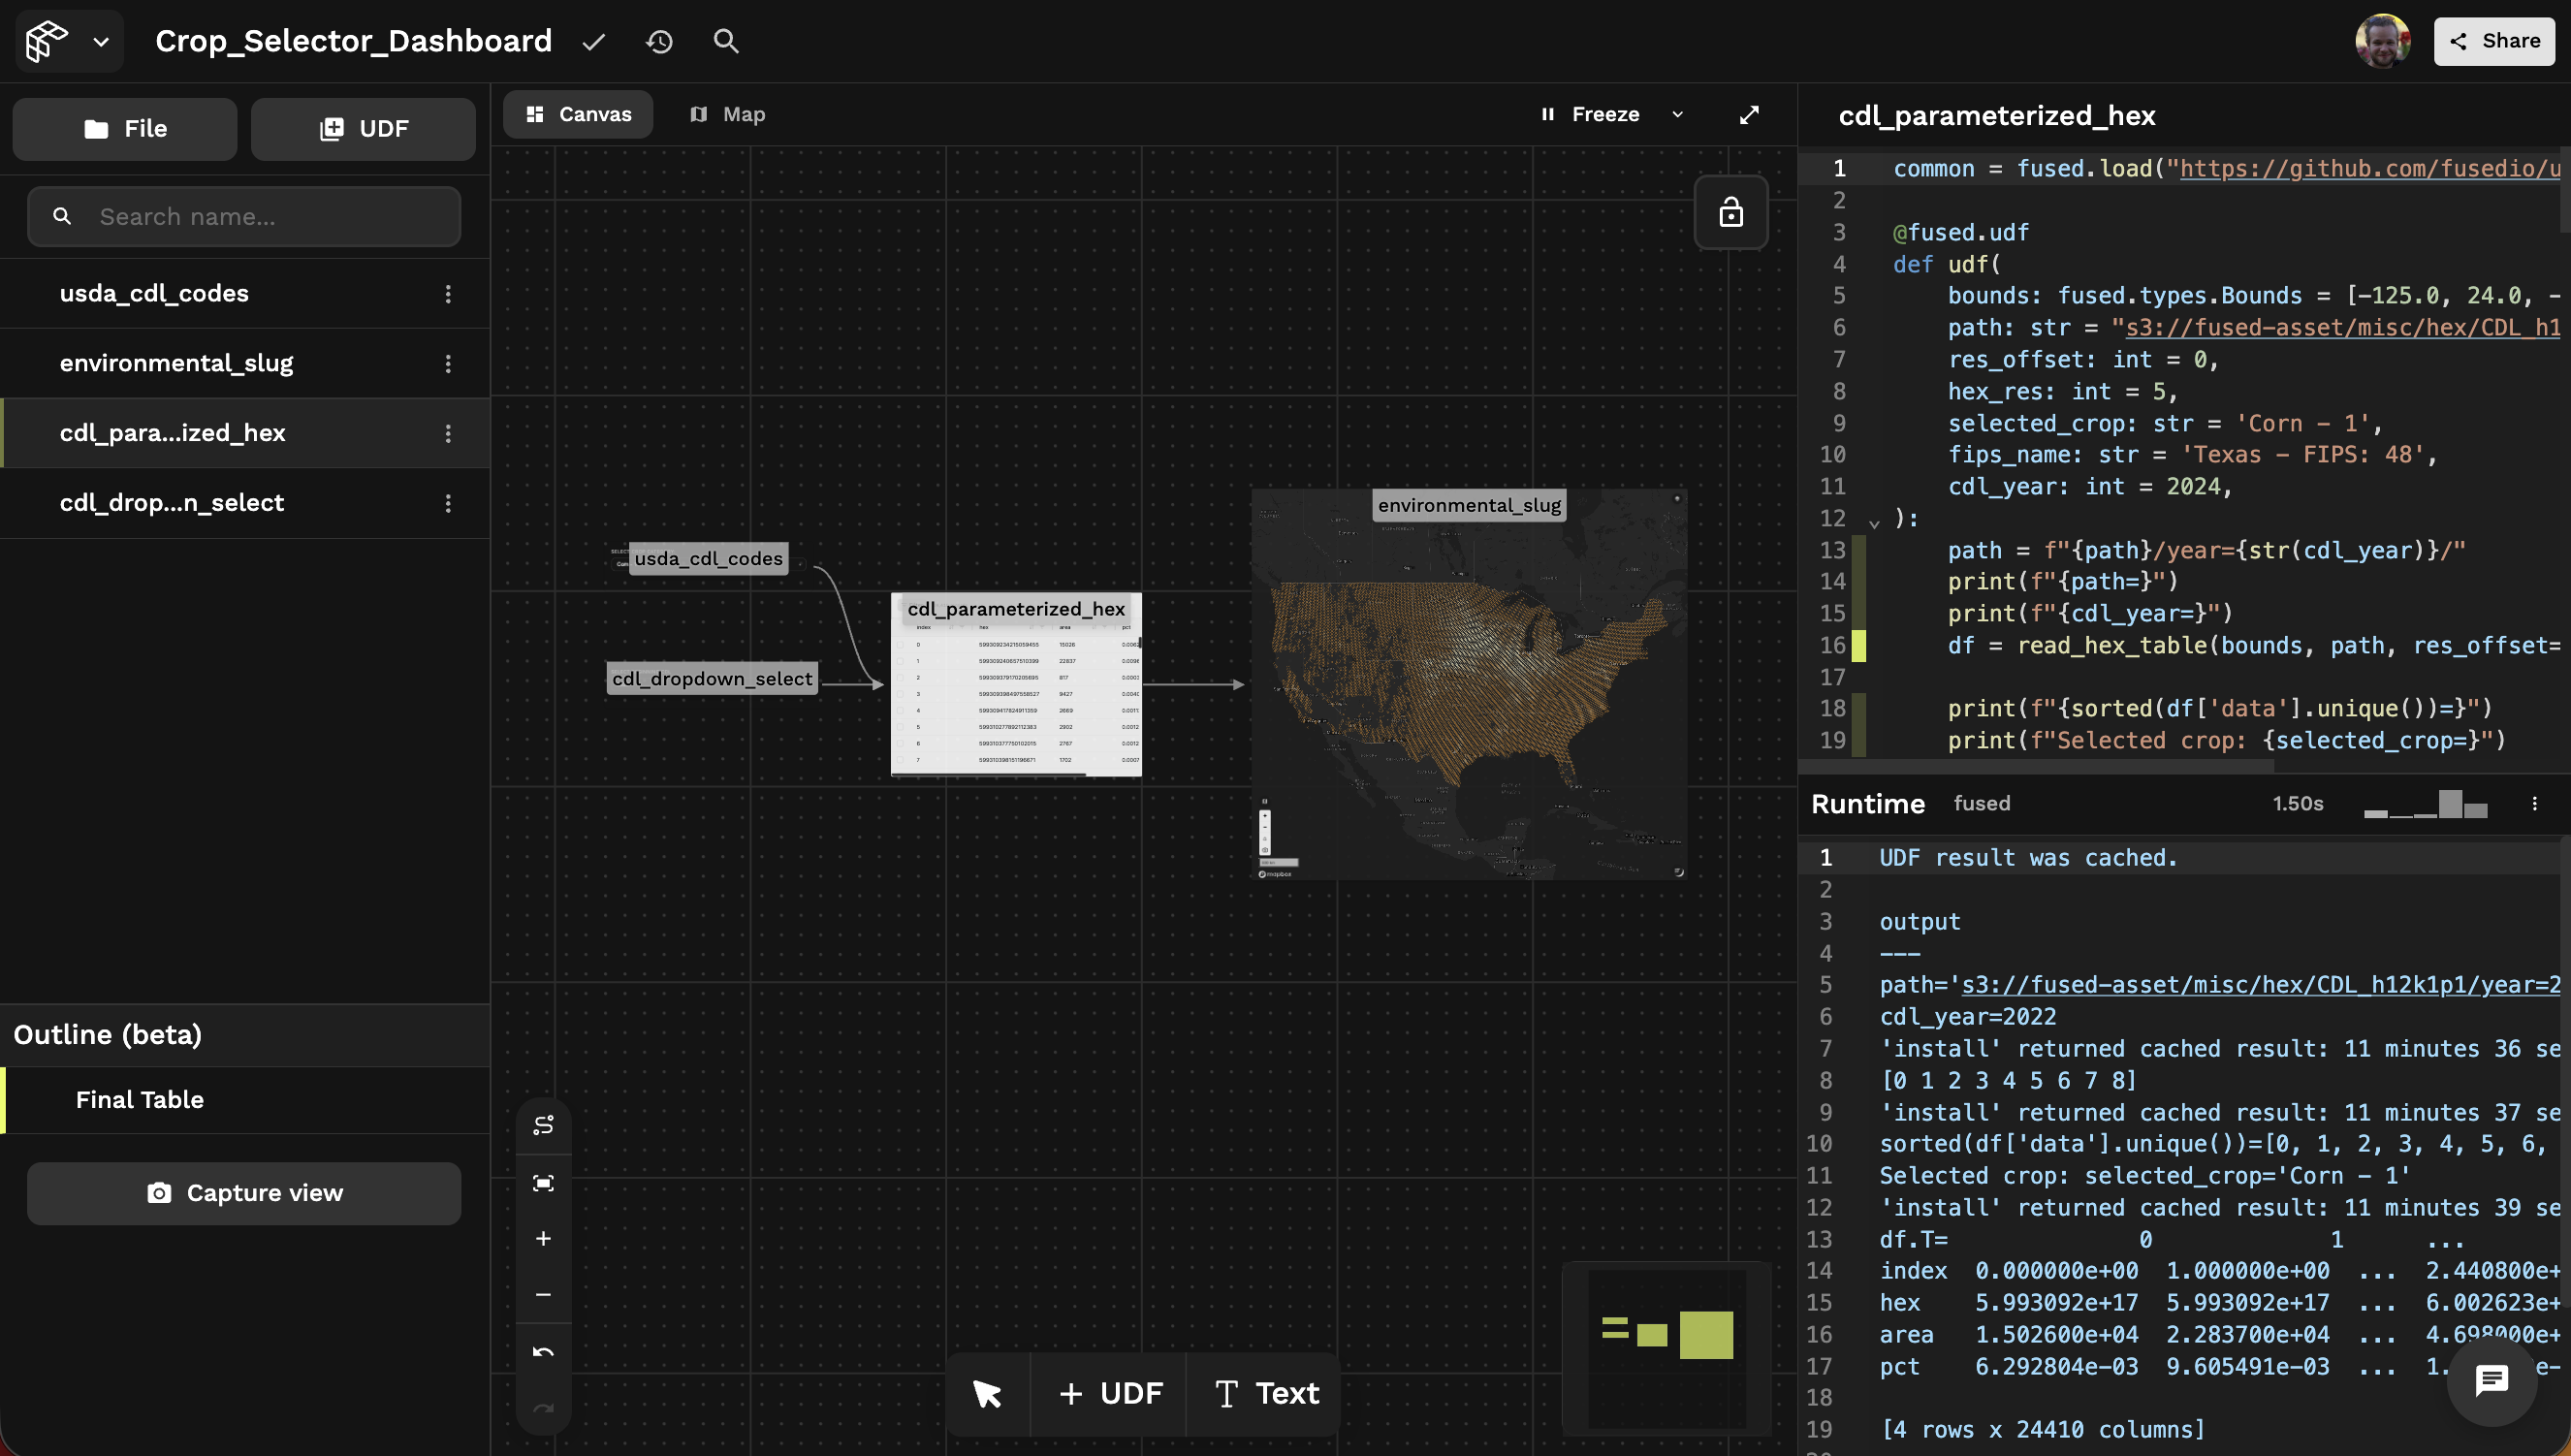The height and width of the screenshot is (1456, 2571).
Task: Click the auto-layout nodes icon
Action: [x=543, y=1125]
